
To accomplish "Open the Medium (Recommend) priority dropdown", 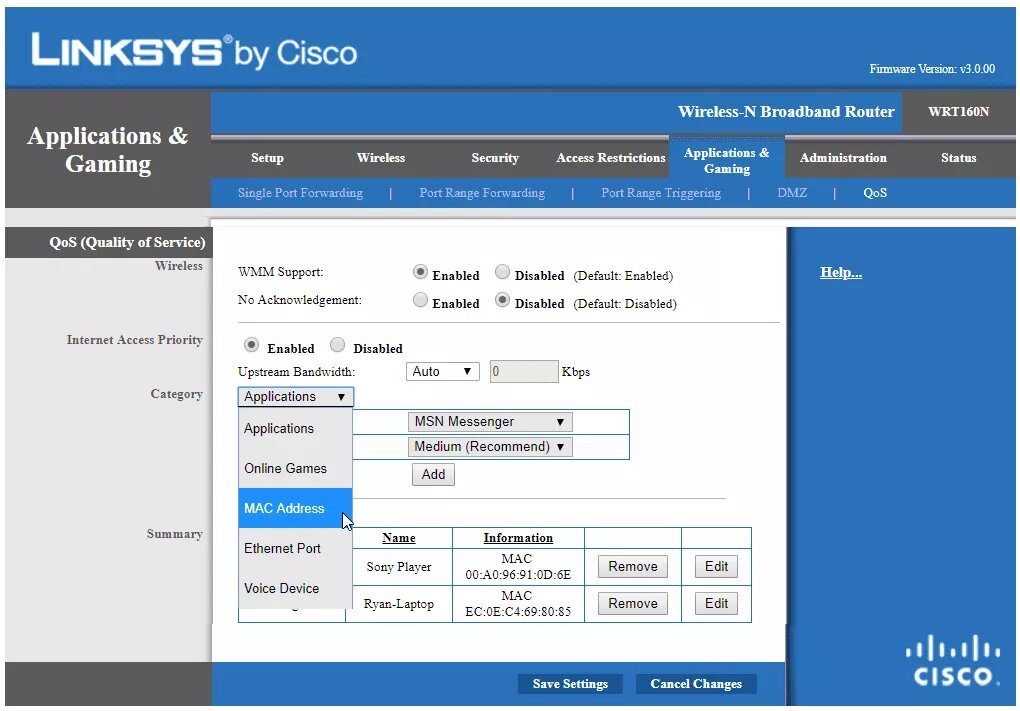I will [x=490, y=447].
